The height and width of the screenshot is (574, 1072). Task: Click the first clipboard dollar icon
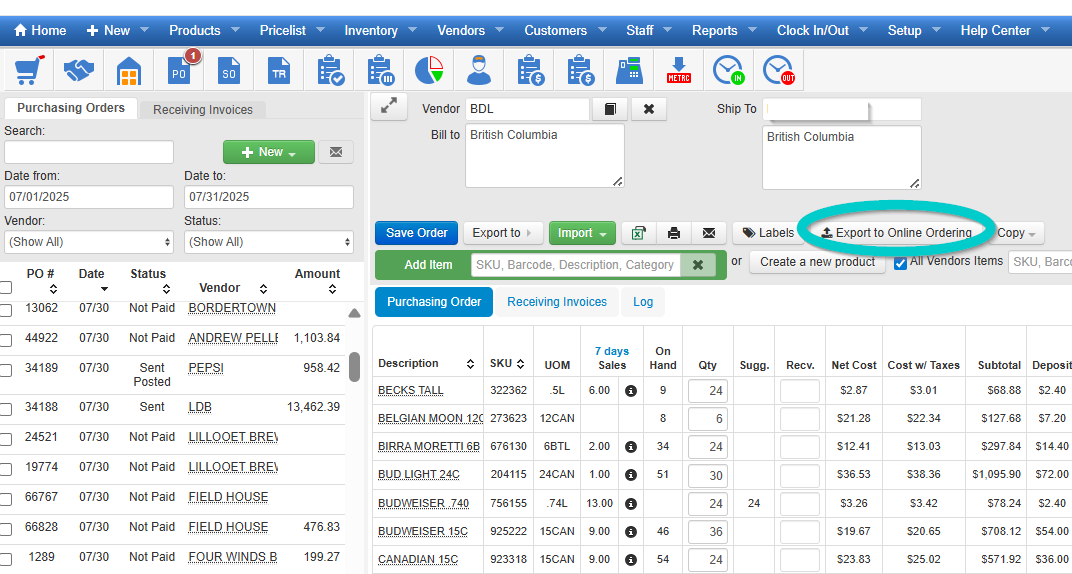(530, 70)
